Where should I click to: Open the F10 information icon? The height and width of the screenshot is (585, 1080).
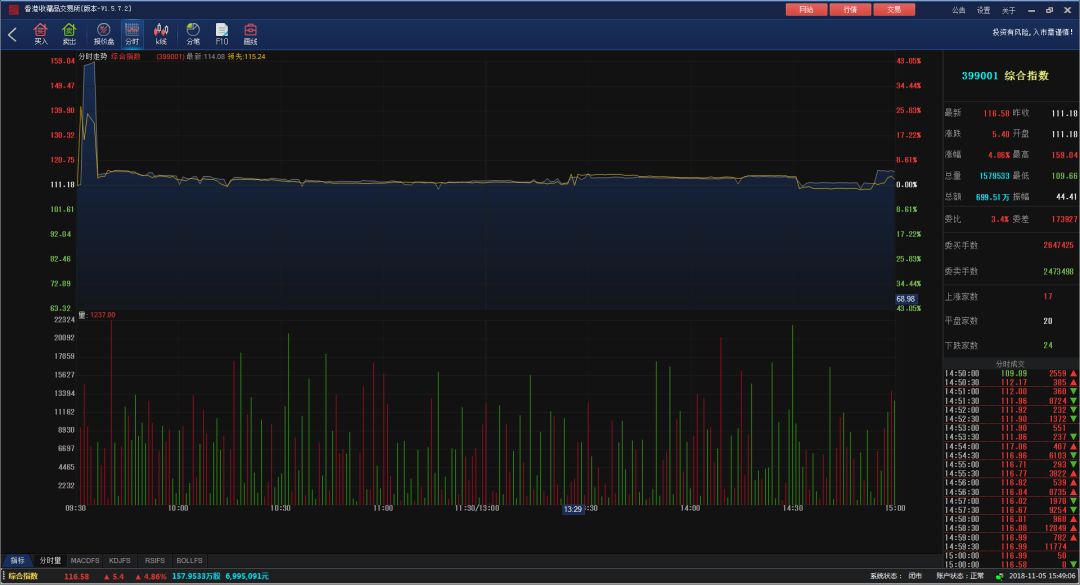tap(222, 34)
